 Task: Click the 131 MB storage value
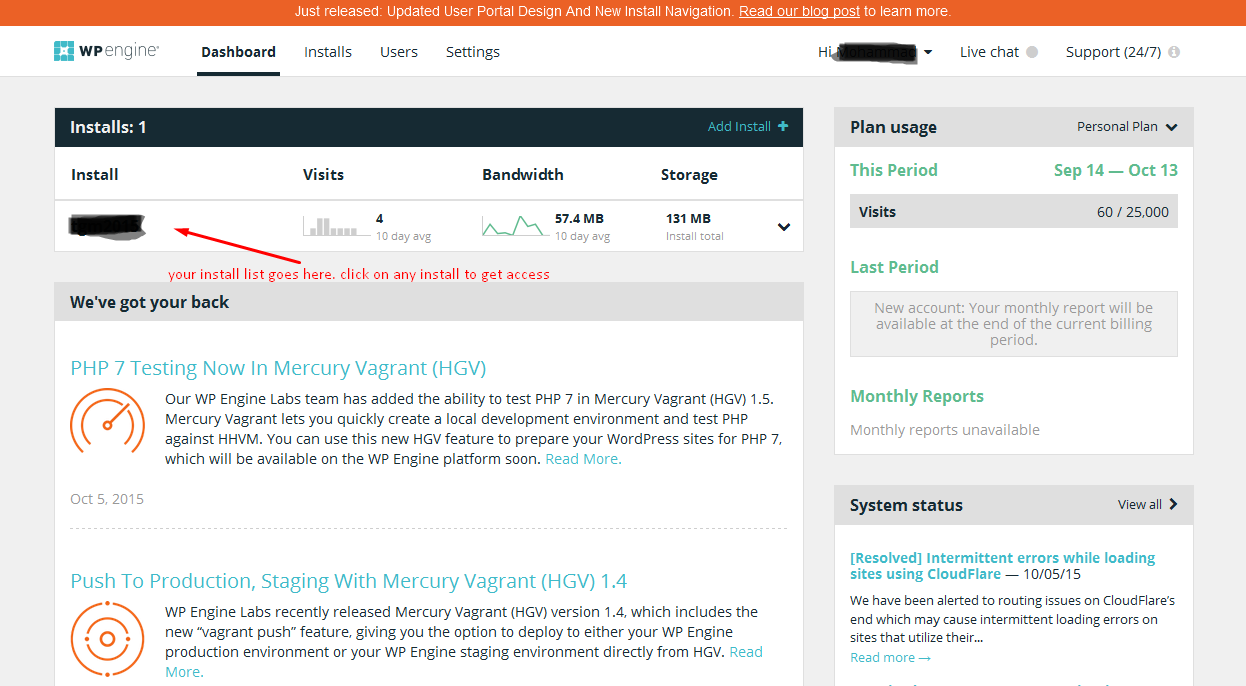coord(688,218)
